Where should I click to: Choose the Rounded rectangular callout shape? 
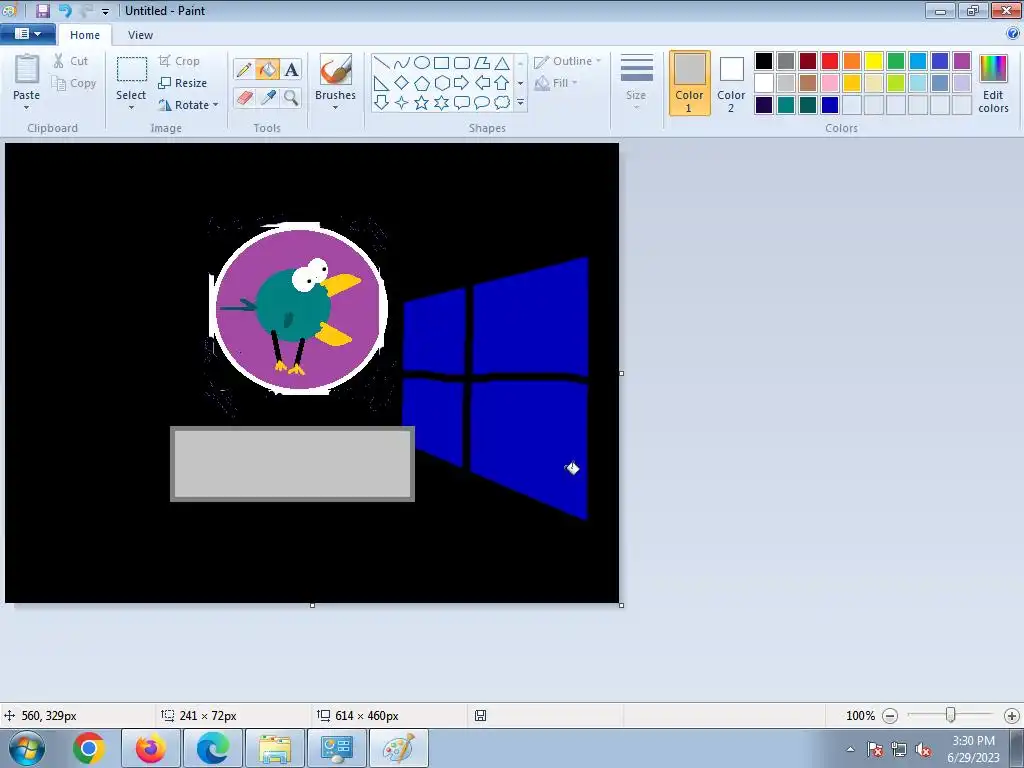(462, 103)
